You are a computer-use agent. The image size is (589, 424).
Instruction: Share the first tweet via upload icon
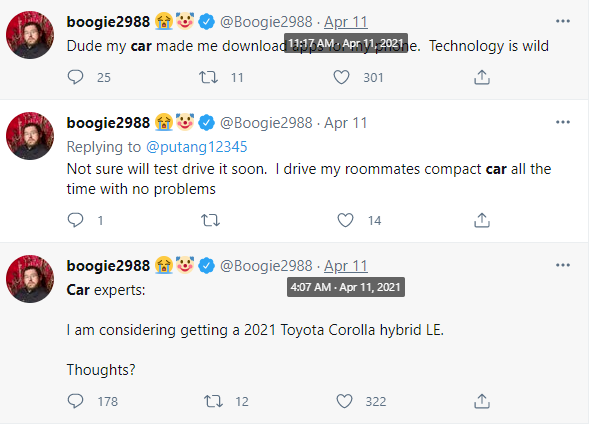482,77
